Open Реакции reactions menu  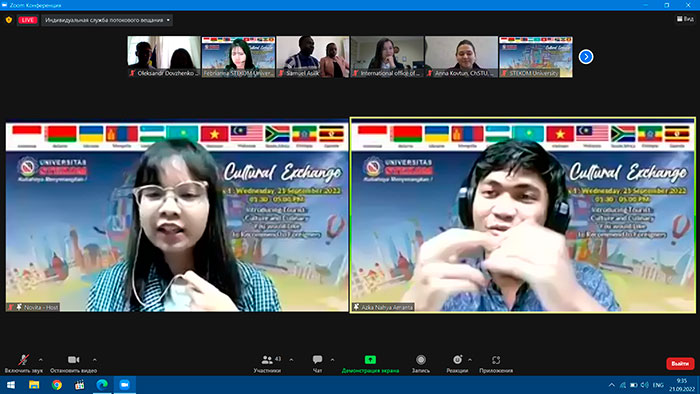coord(457,363)
